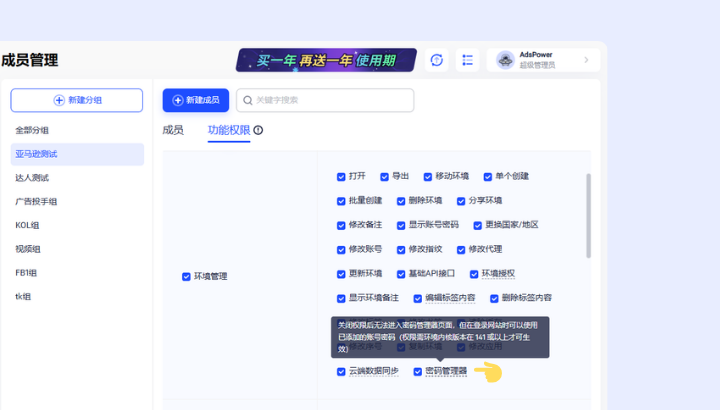The image size is (720, 410).
Task: Click the 新建分组 button
Action: coord(77,100)
